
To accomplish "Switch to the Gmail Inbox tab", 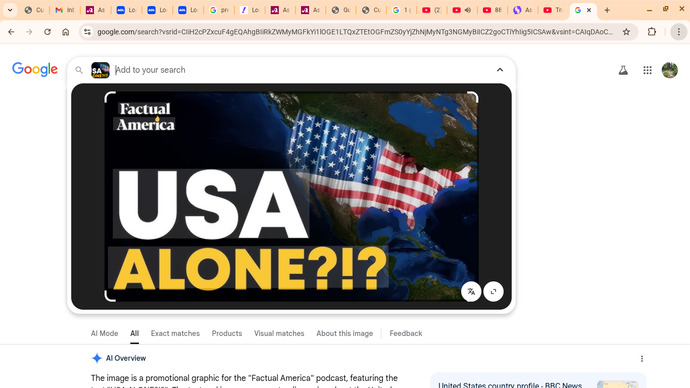I will coord(64,10).
